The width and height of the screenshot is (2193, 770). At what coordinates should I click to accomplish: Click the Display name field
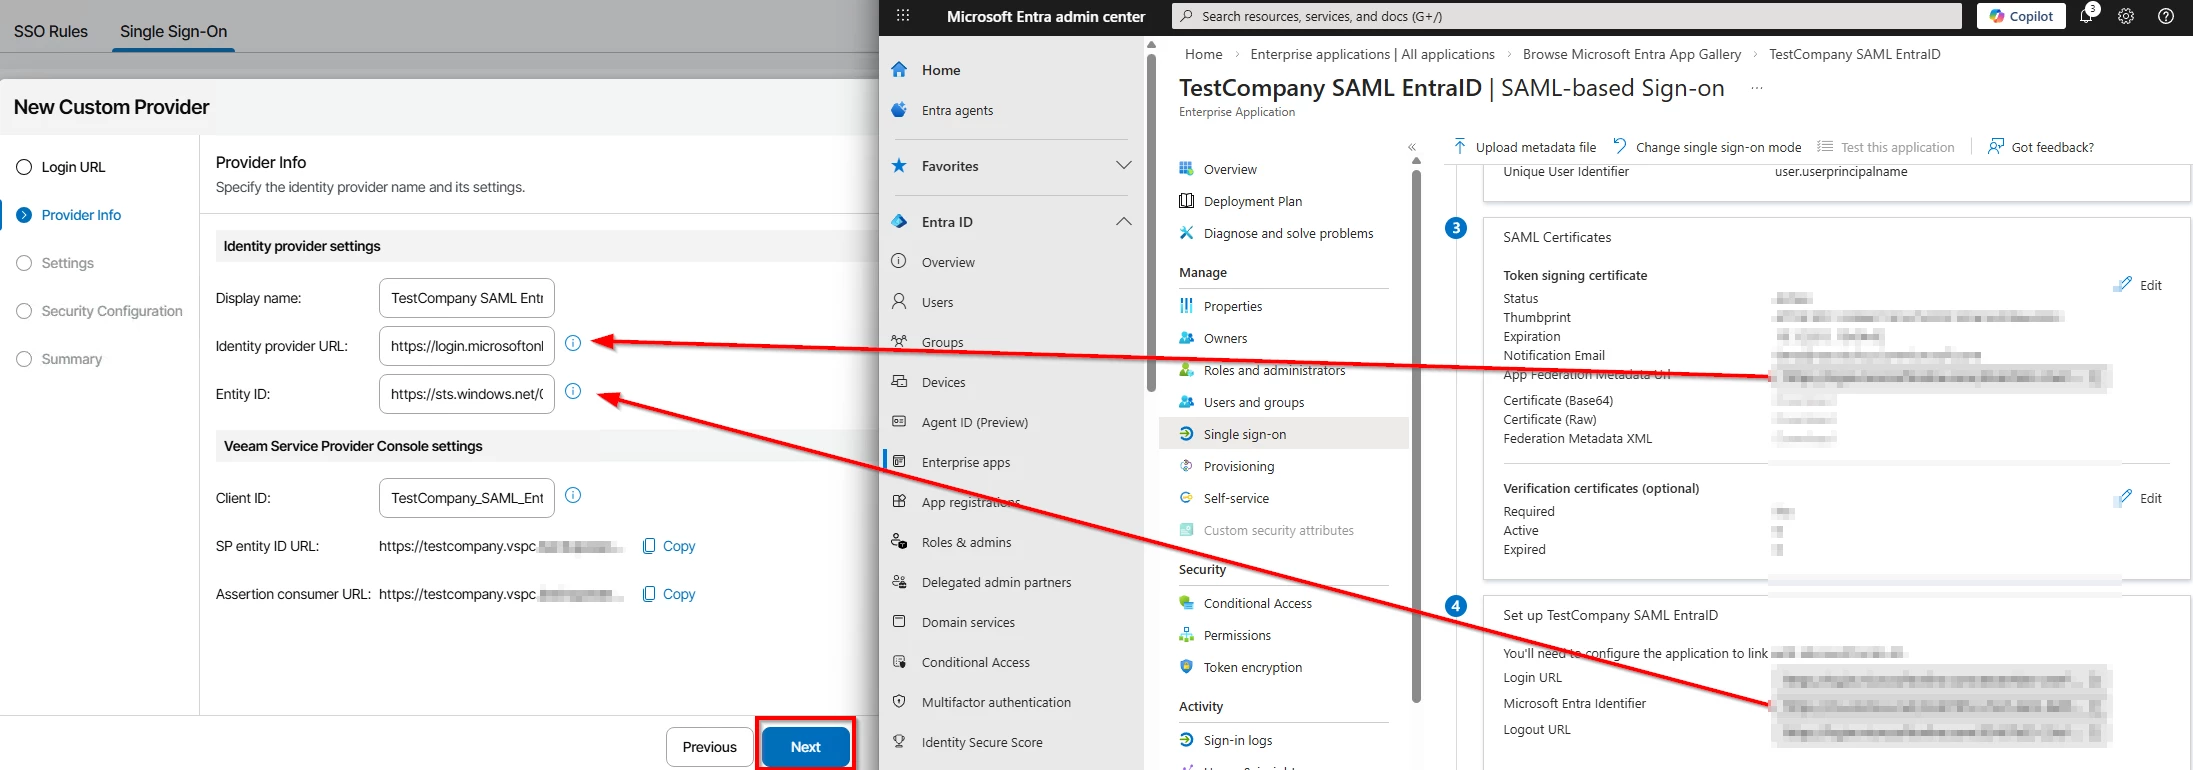(x=466, y=298)
